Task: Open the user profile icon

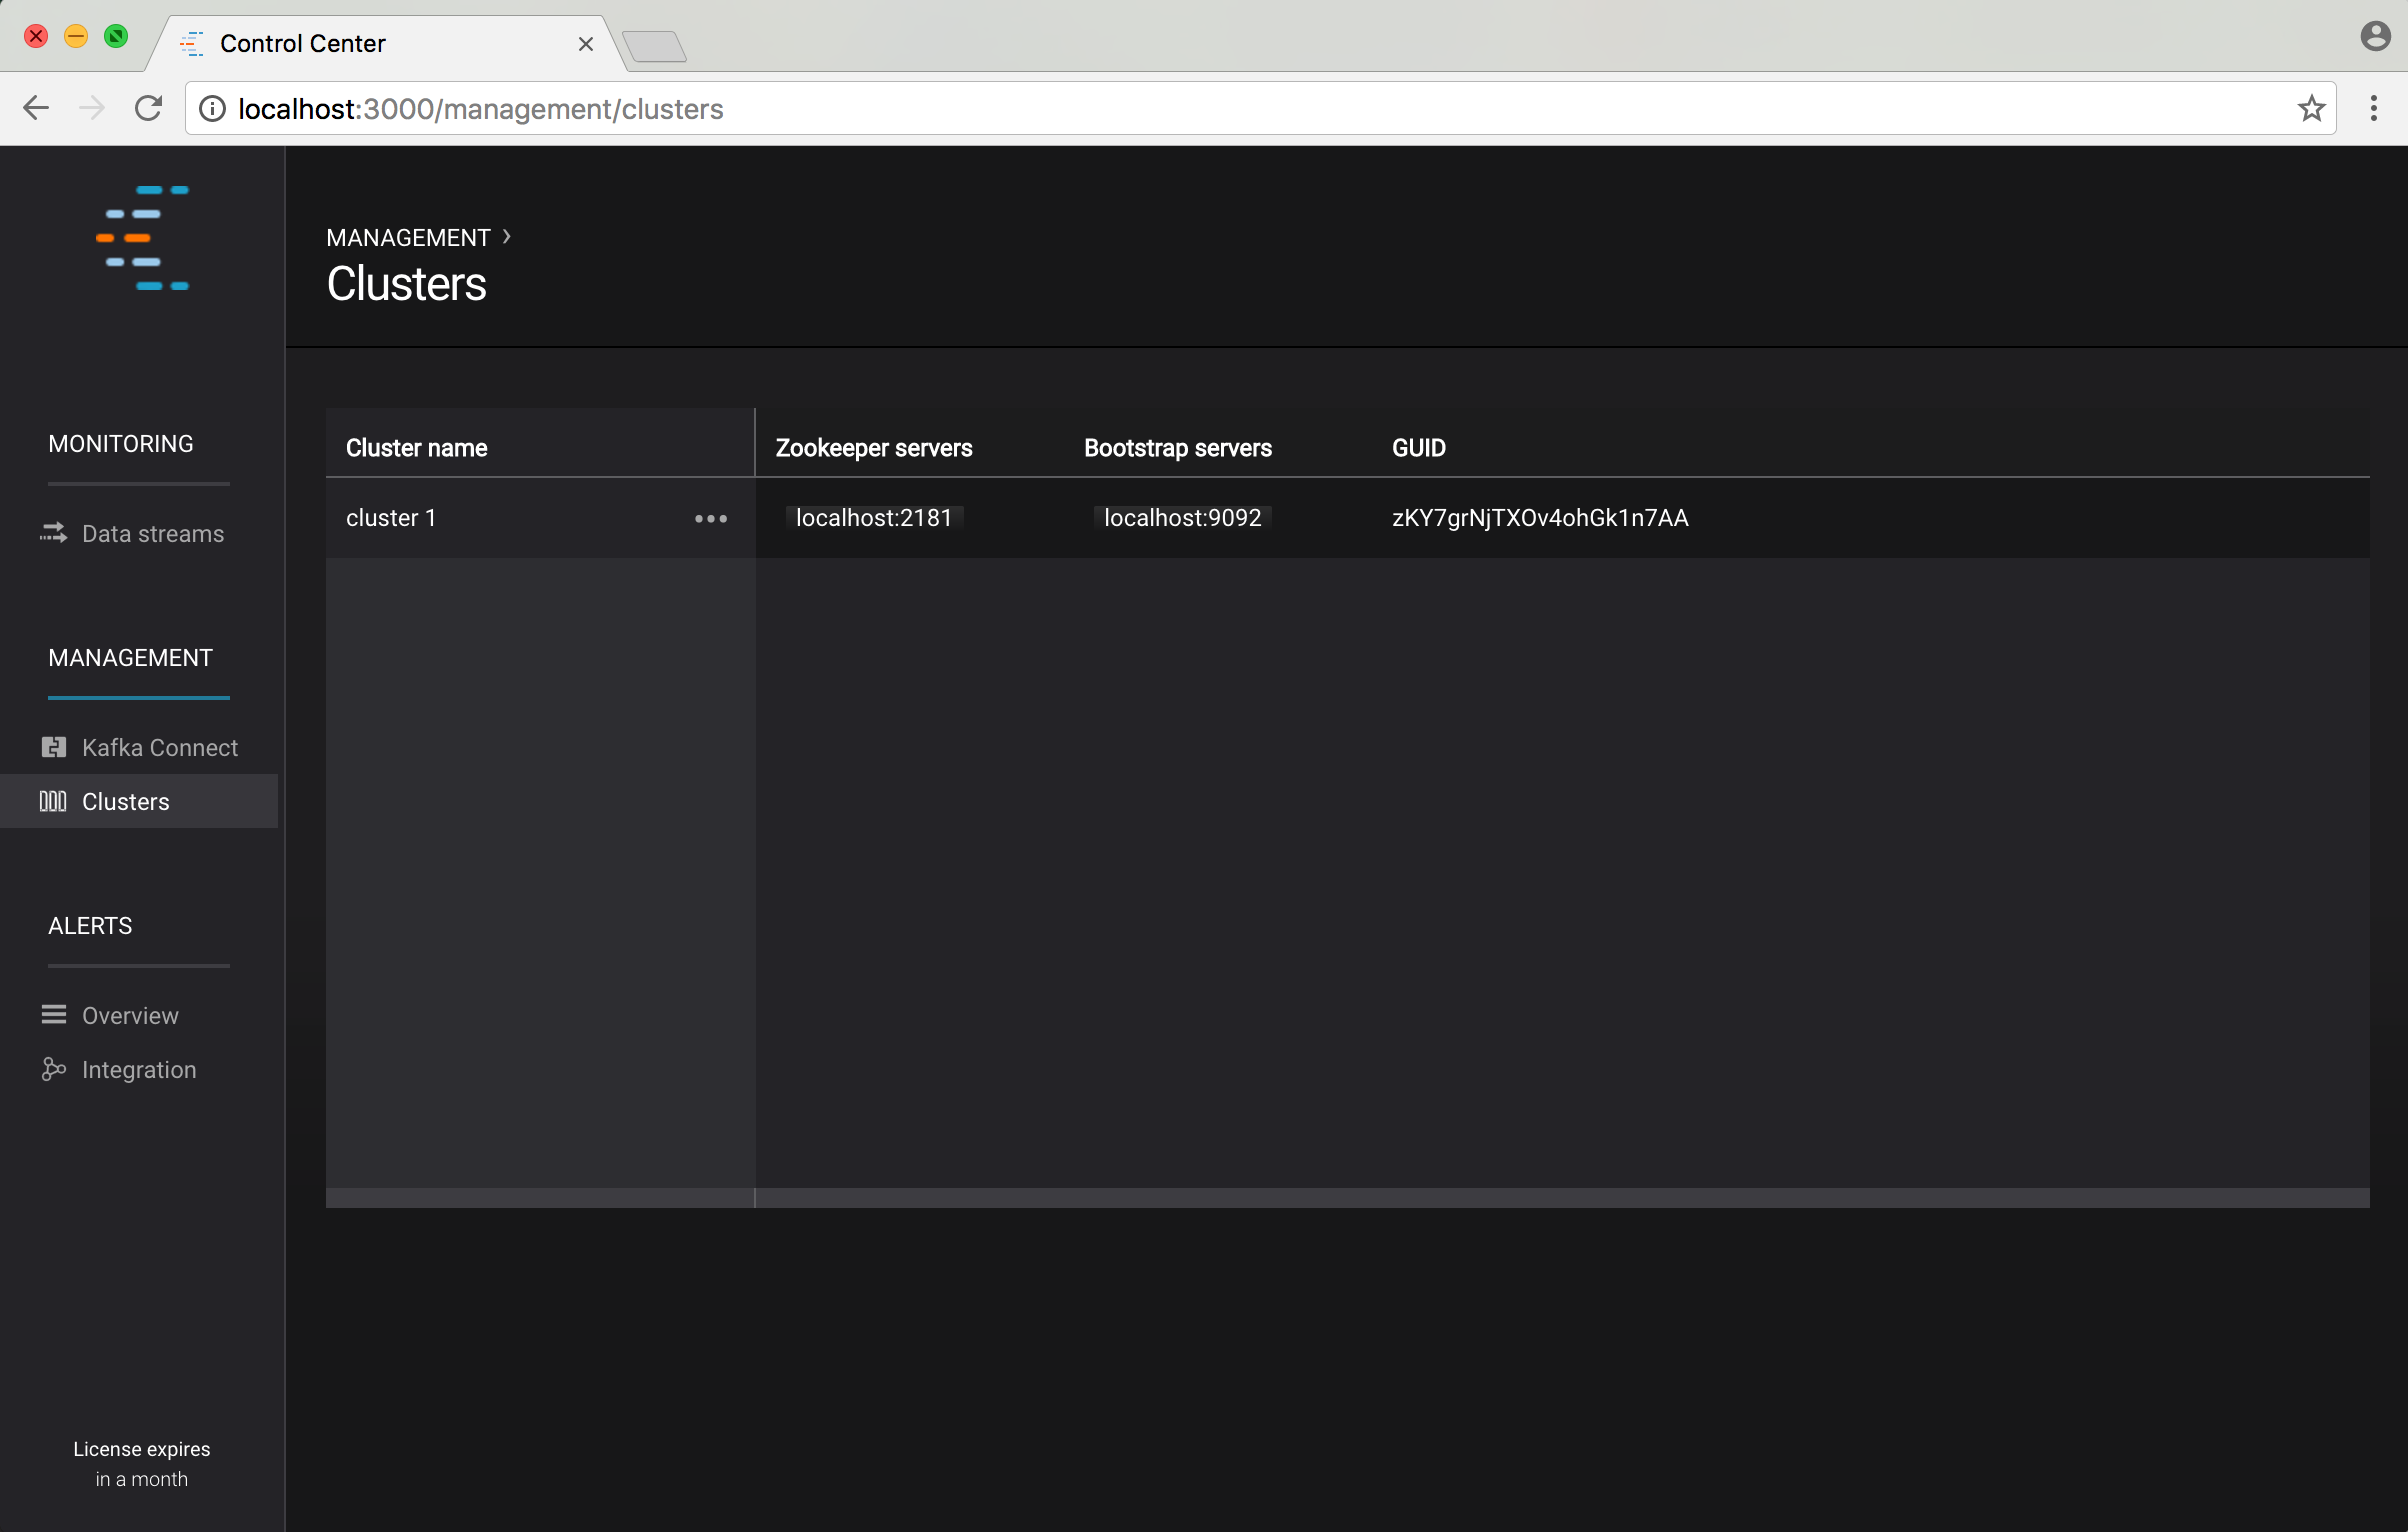Action: [x=2375, y=37]
